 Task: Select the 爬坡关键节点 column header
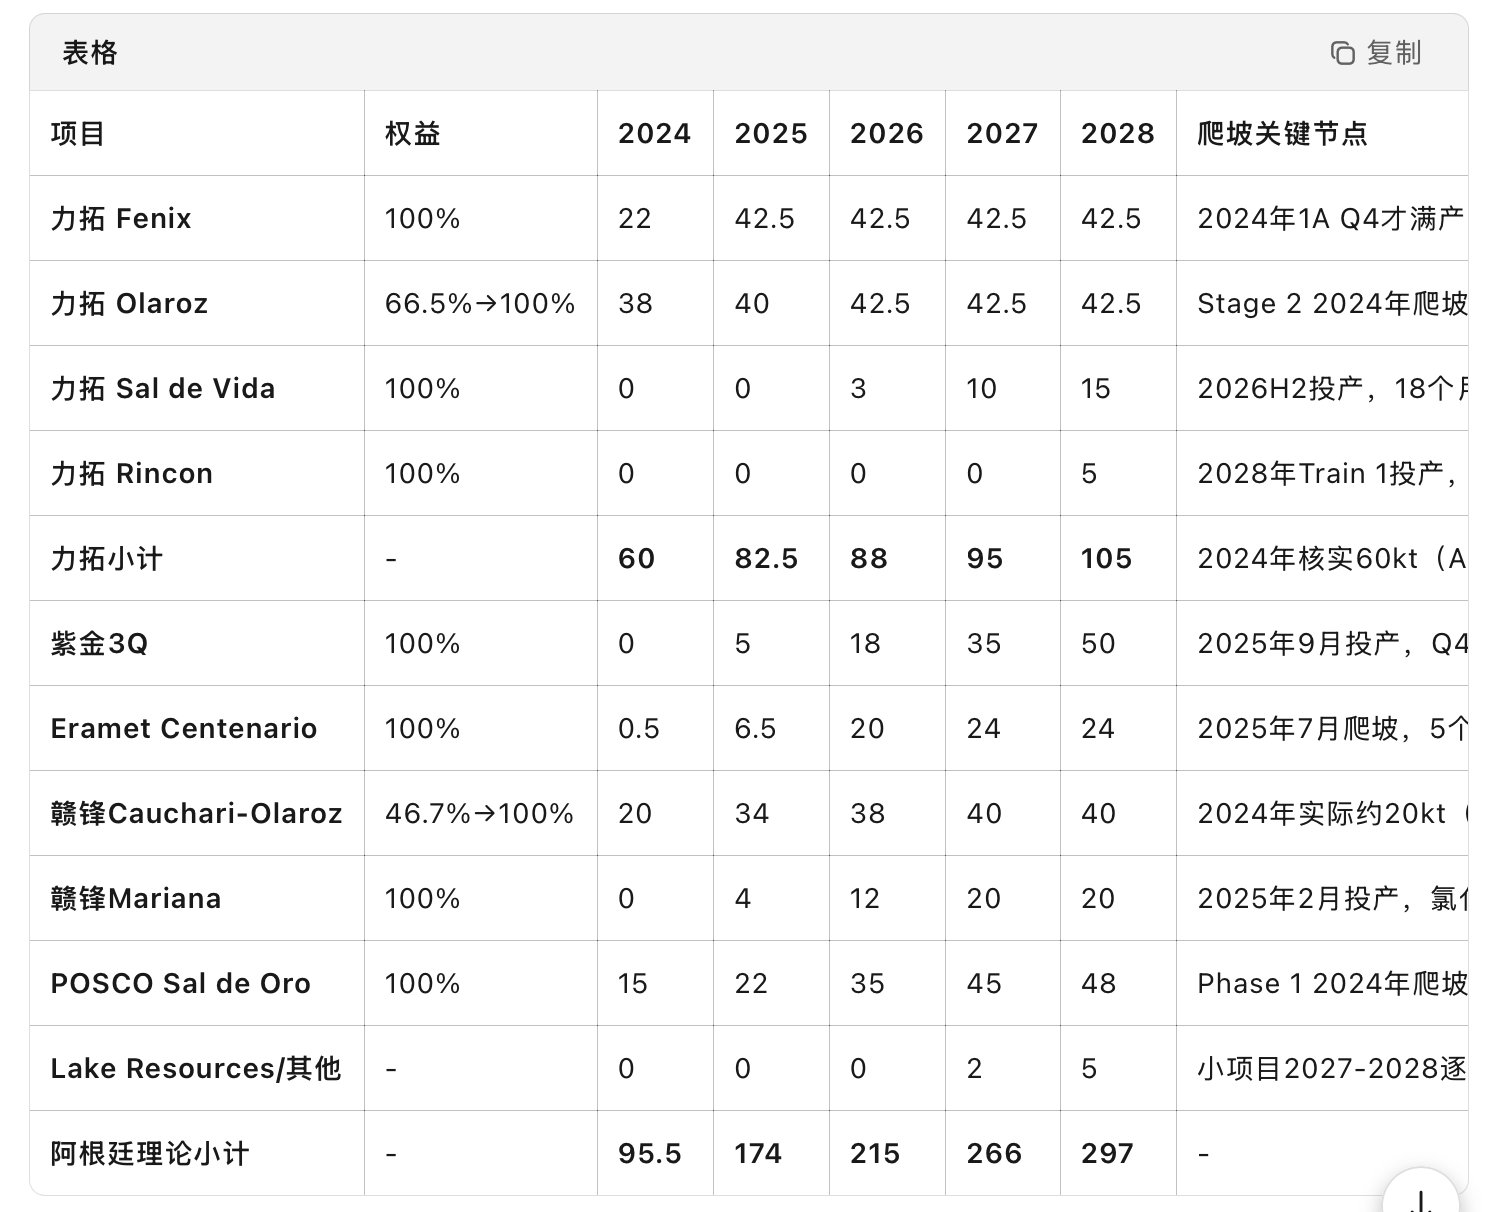[x=1282, y=134]
